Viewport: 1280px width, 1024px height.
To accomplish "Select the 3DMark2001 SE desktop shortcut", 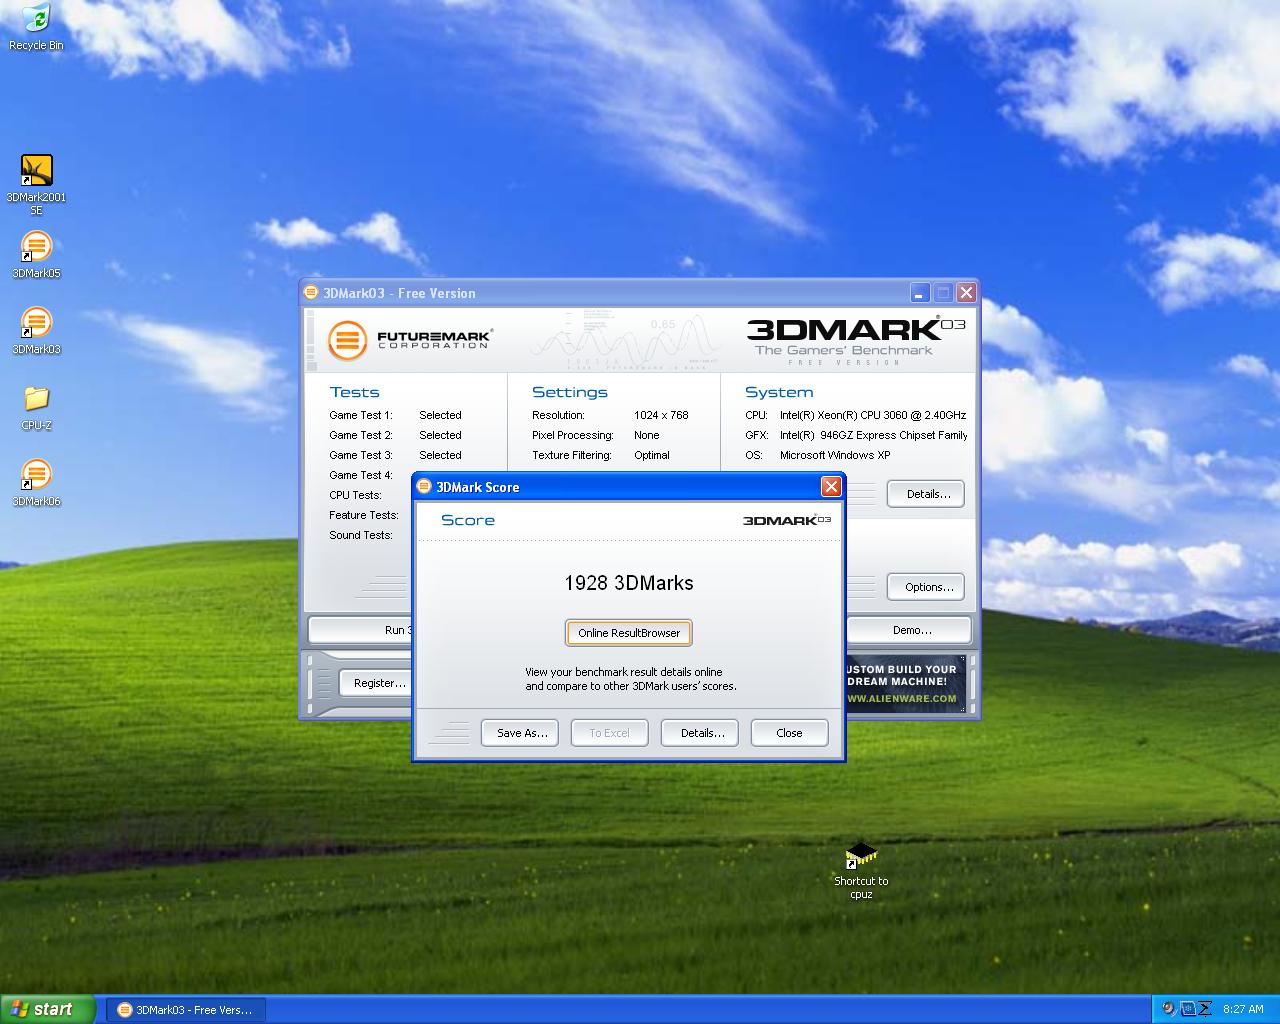I will (36, 185).
